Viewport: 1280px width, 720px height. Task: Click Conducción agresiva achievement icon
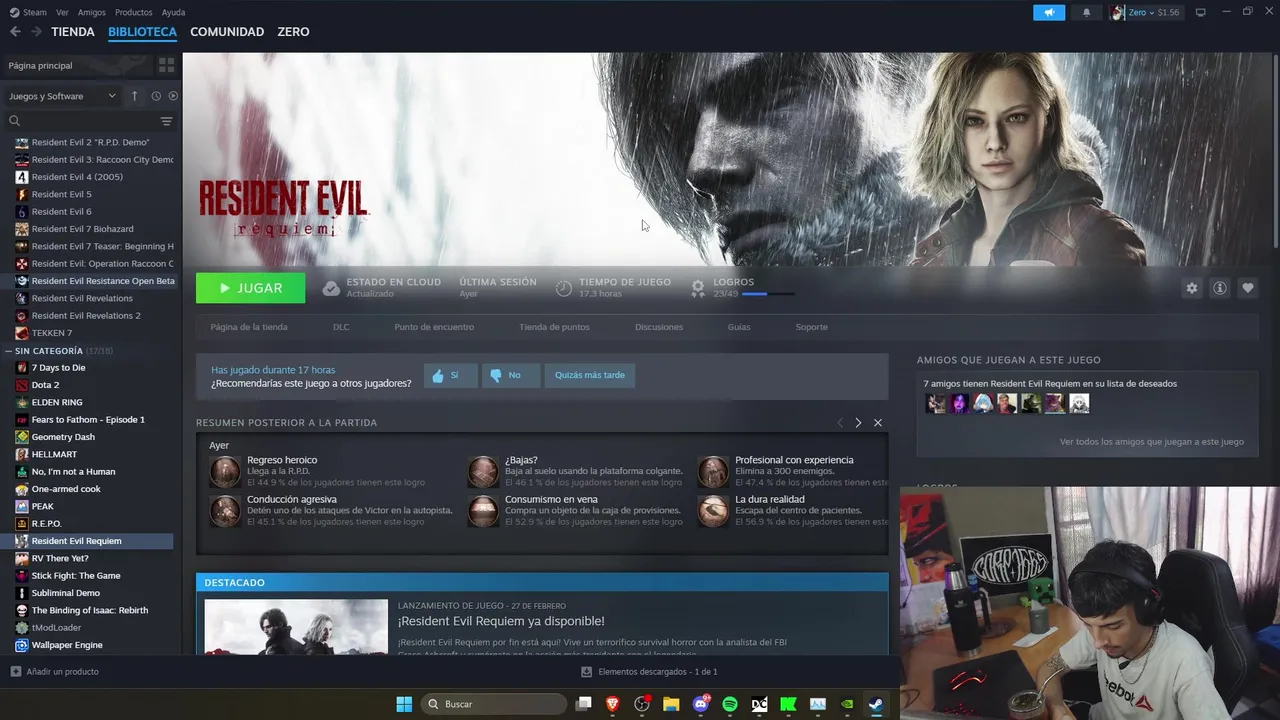pos(225,510)
